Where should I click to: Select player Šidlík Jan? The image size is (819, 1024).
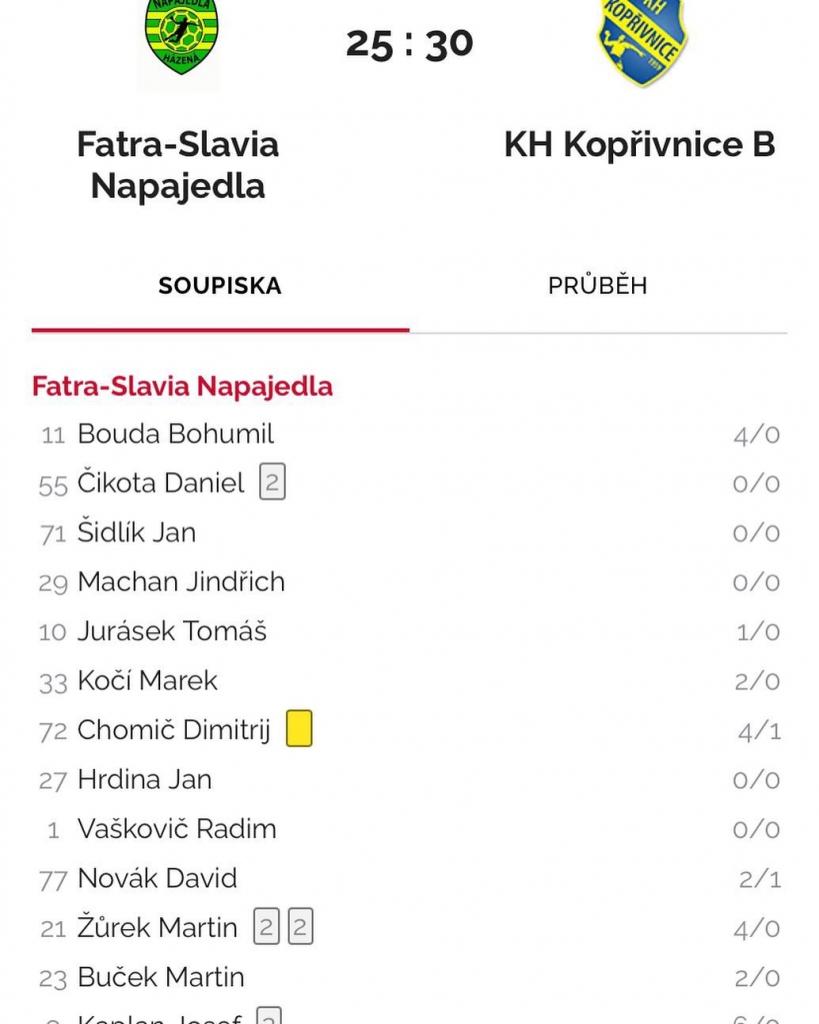point(136,533)
